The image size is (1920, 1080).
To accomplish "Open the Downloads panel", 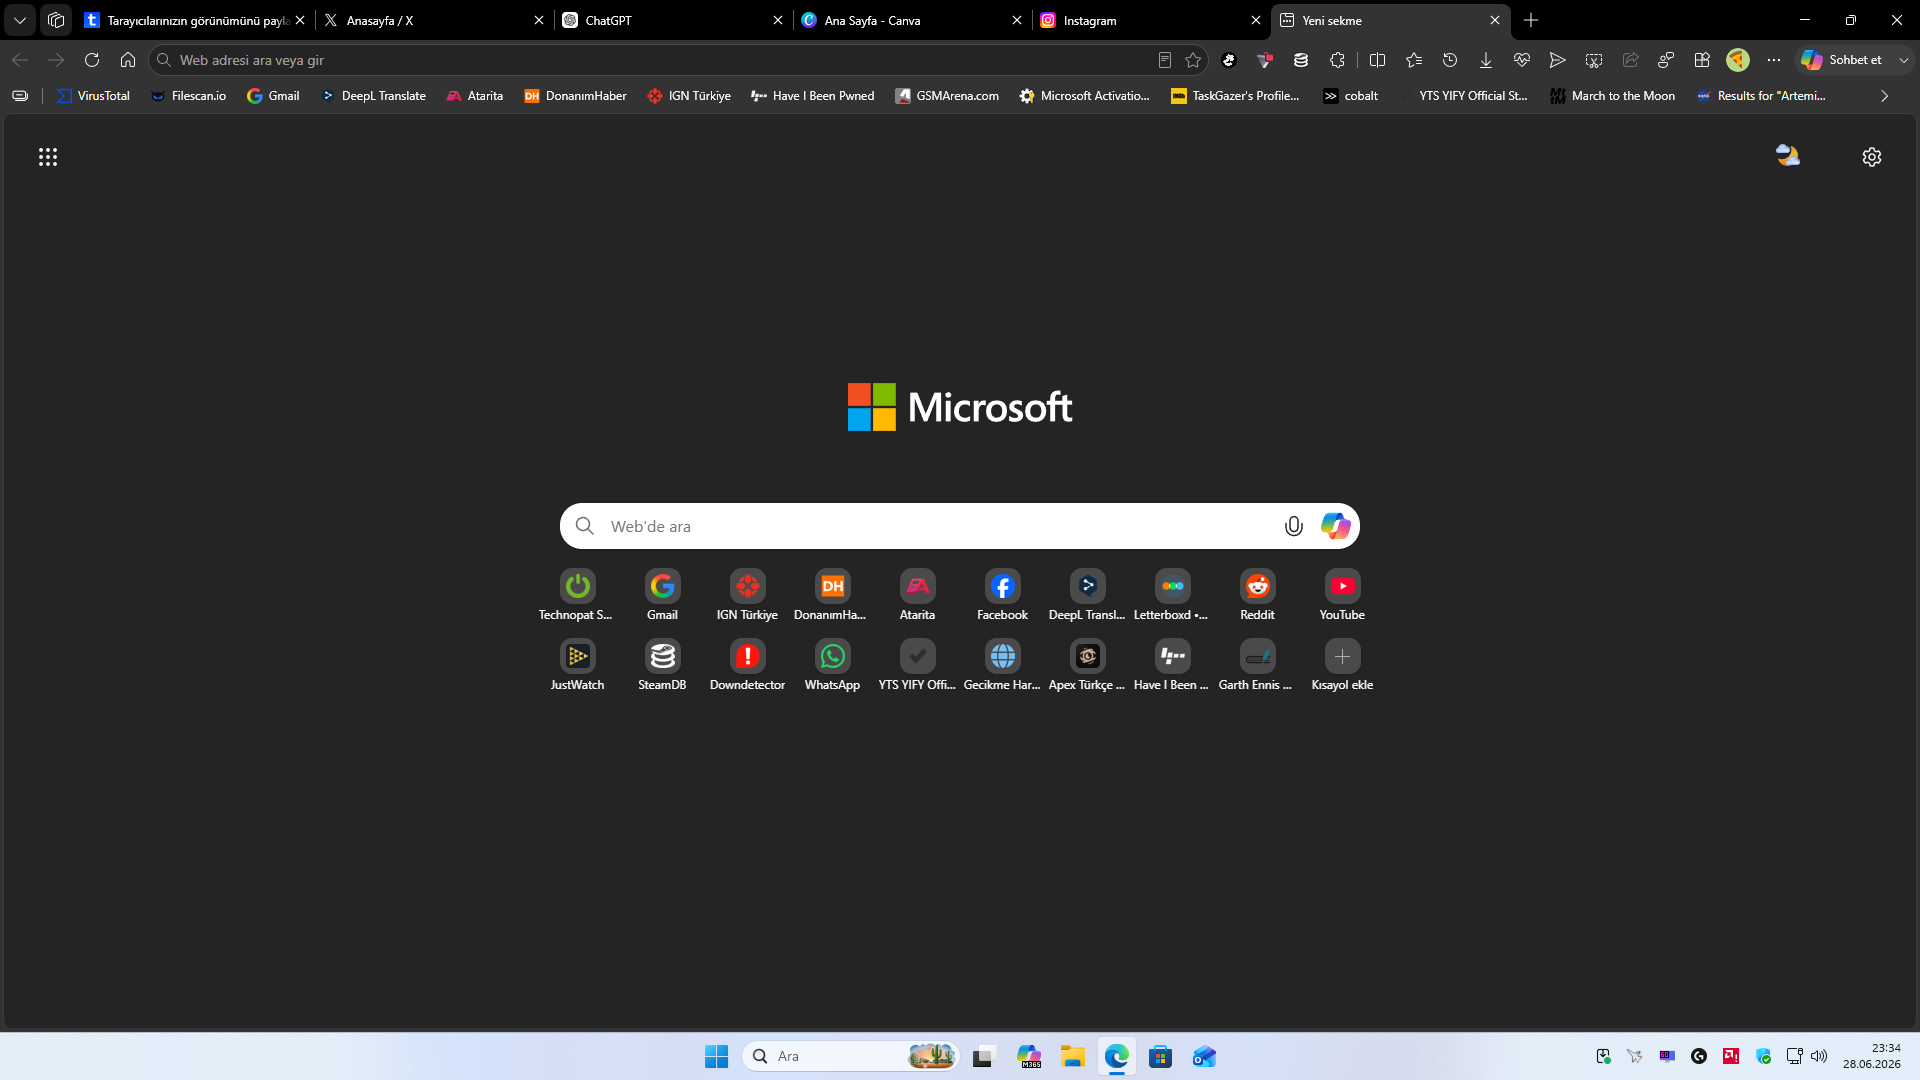I will click(1486, 60).
